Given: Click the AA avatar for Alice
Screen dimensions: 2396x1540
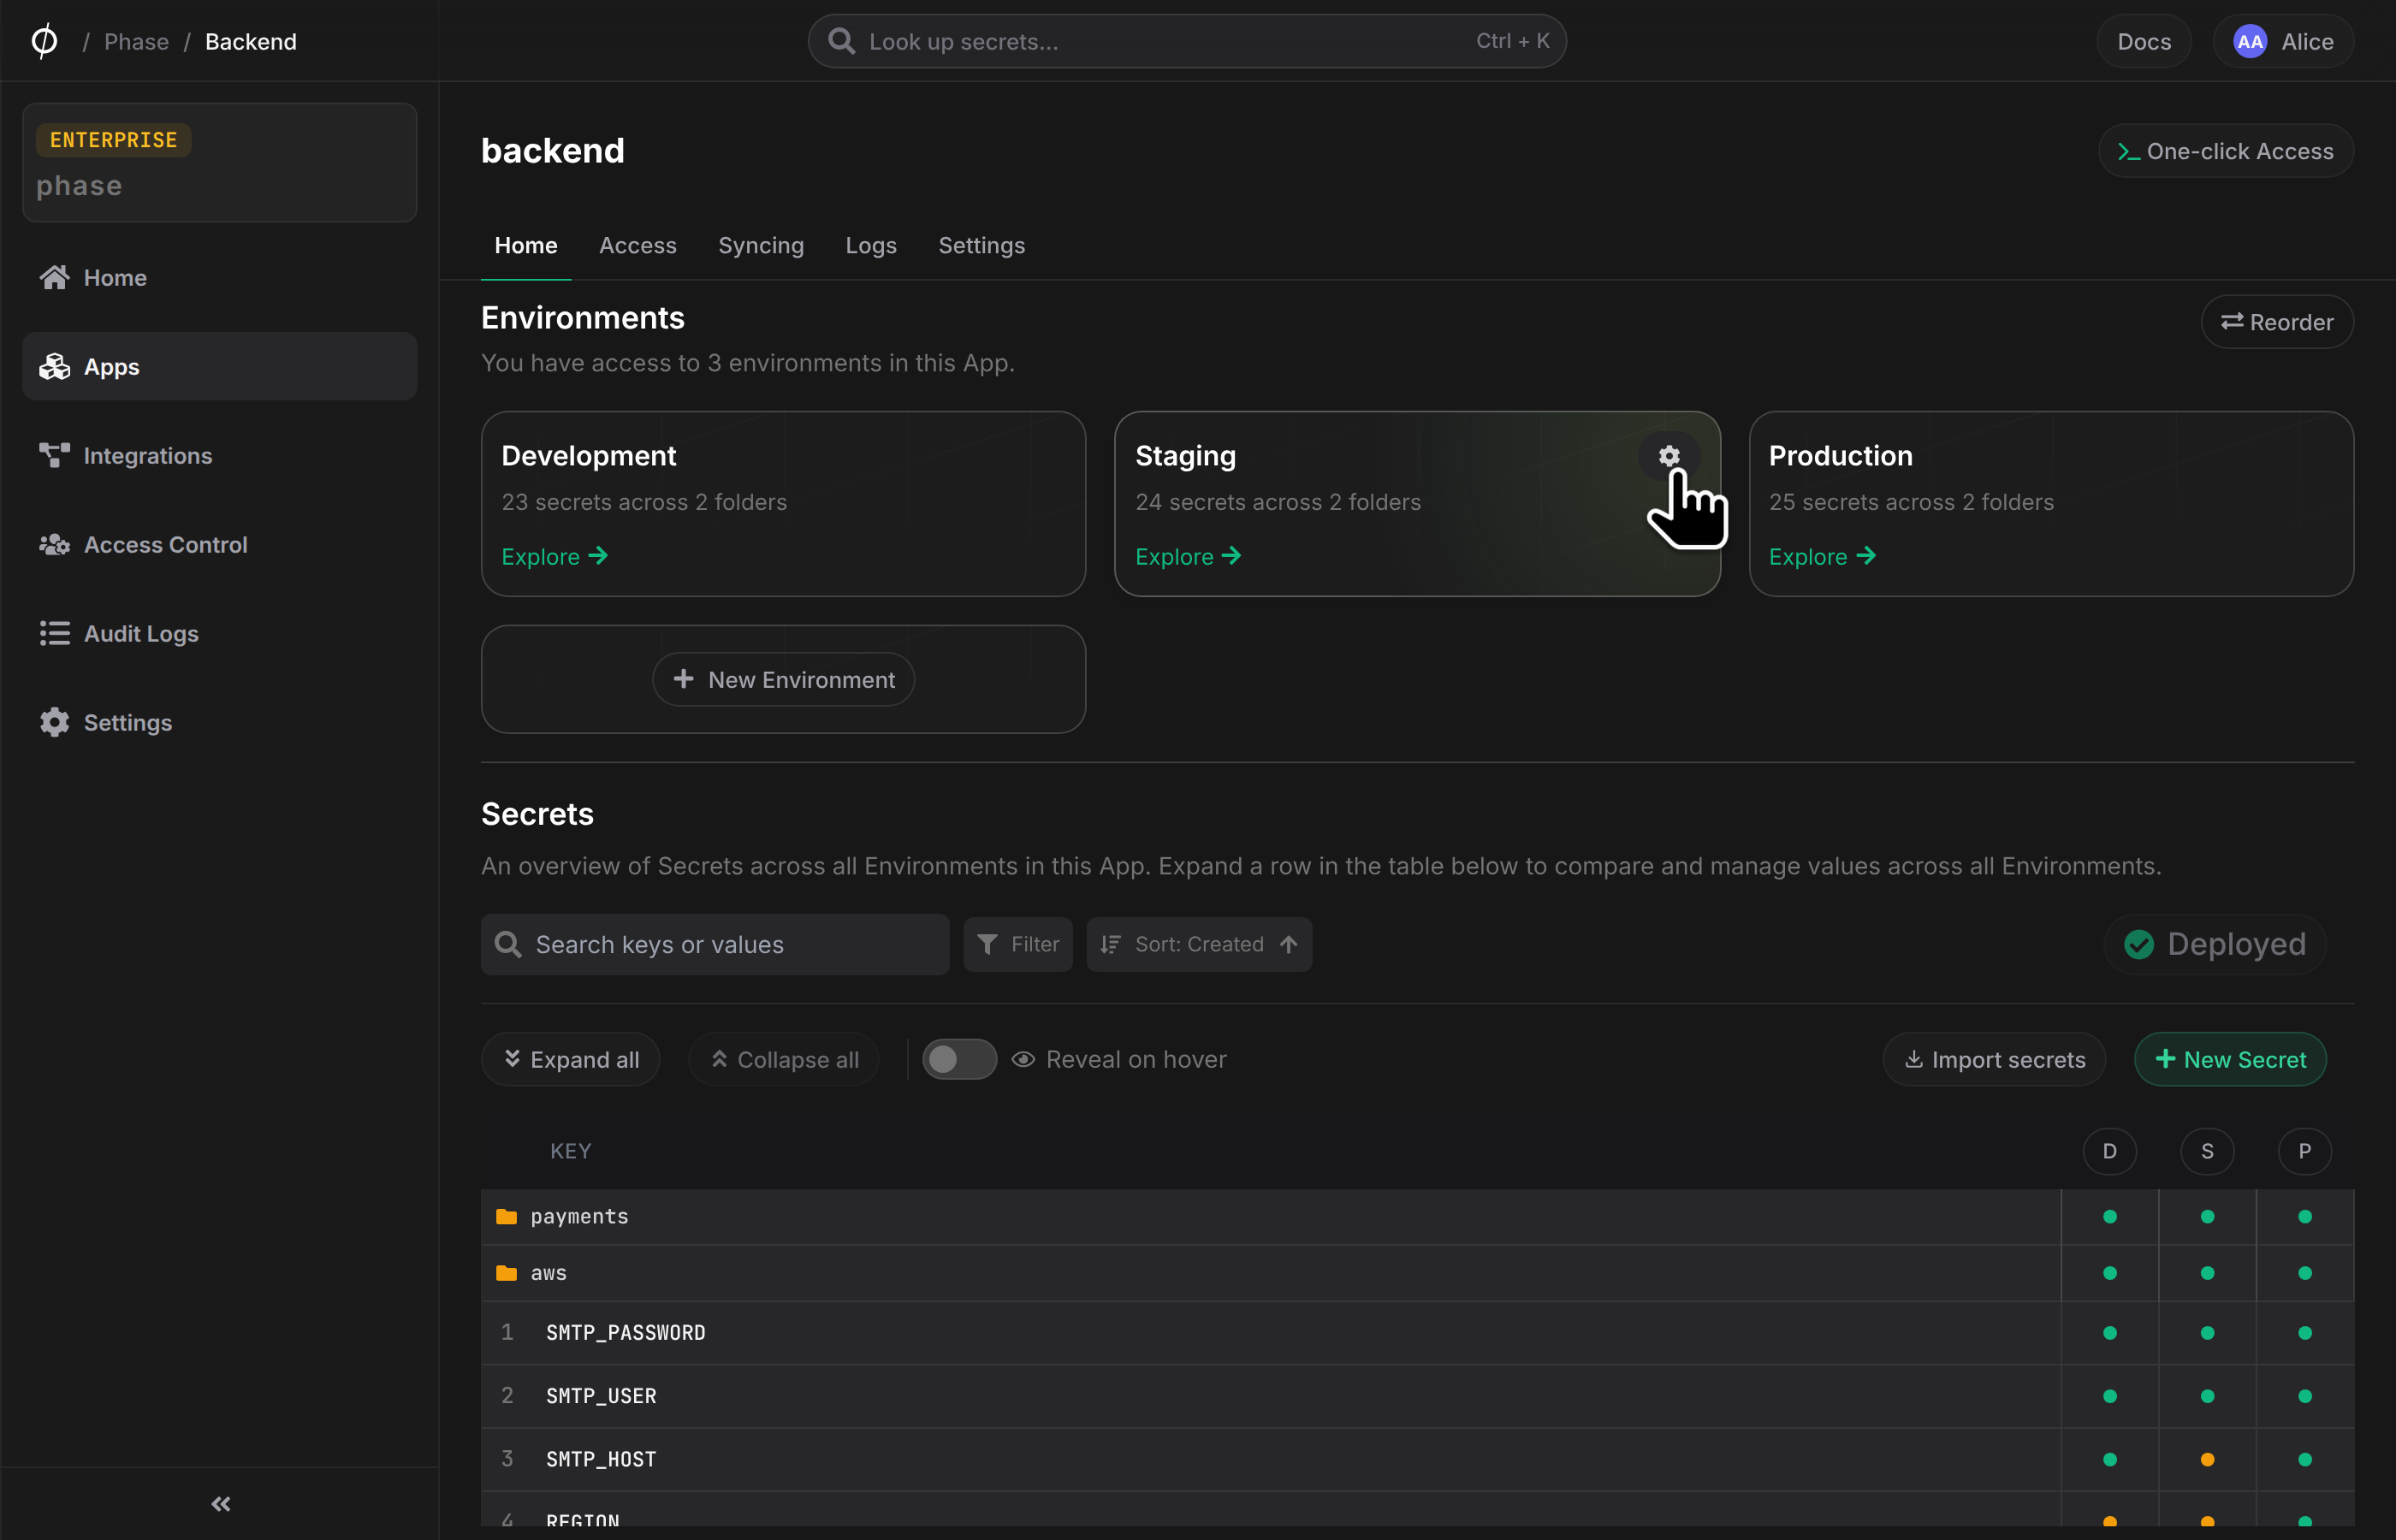Looking at the screenshot, I should (x=2250, y=42).
